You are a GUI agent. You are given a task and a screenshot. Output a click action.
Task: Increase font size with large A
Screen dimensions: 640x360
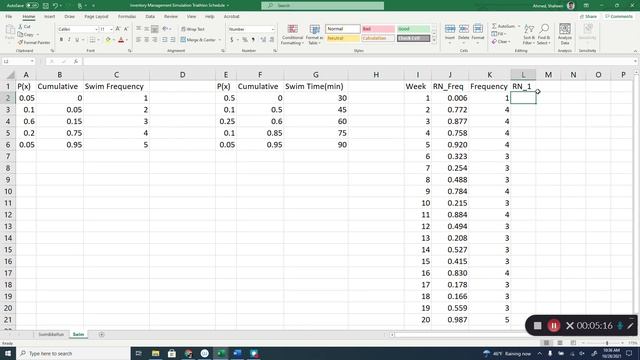click(x=118, y=29)
